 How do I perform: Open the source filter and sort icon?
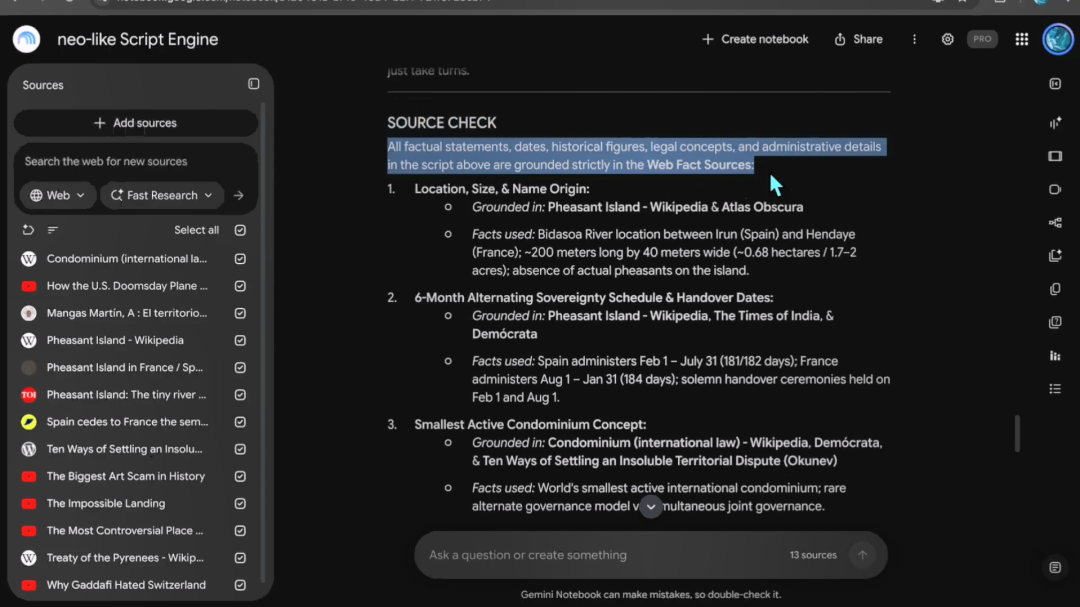[x=52, y=230]
